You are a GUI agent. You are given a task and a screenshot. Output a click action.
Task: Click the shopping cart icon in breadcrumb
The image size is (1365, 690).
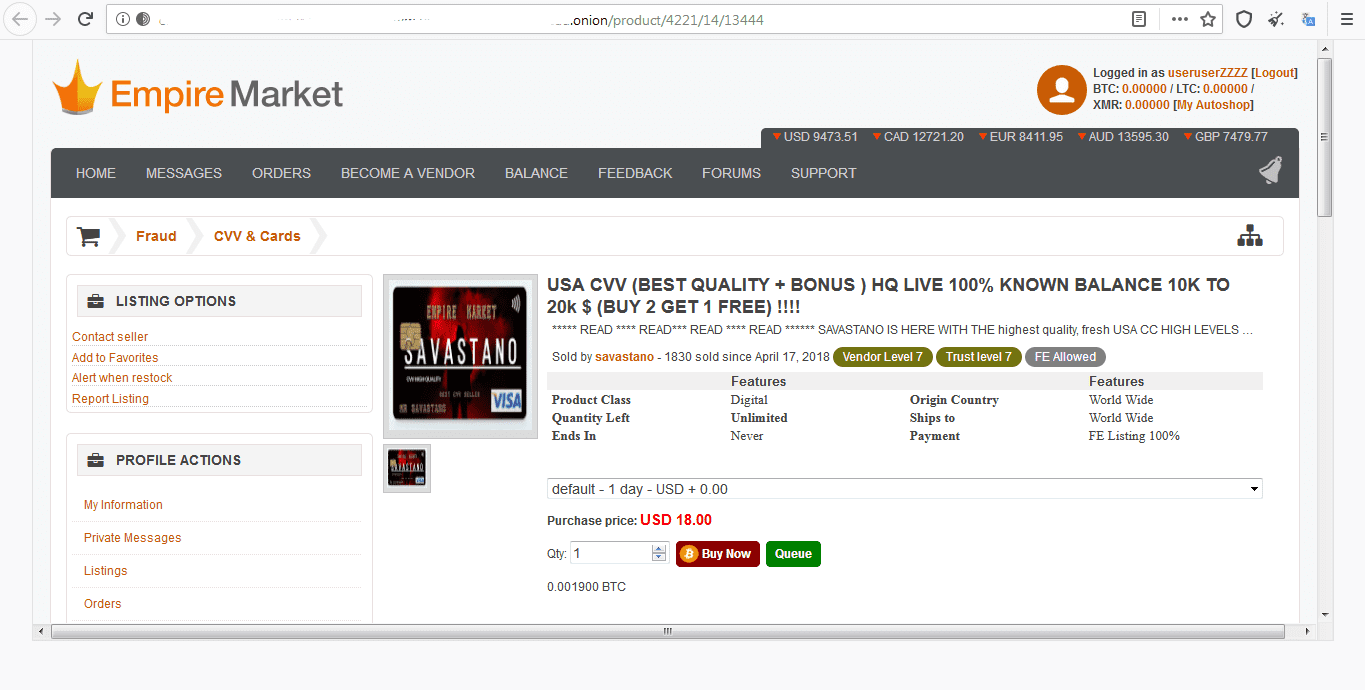tap(89, 237)
